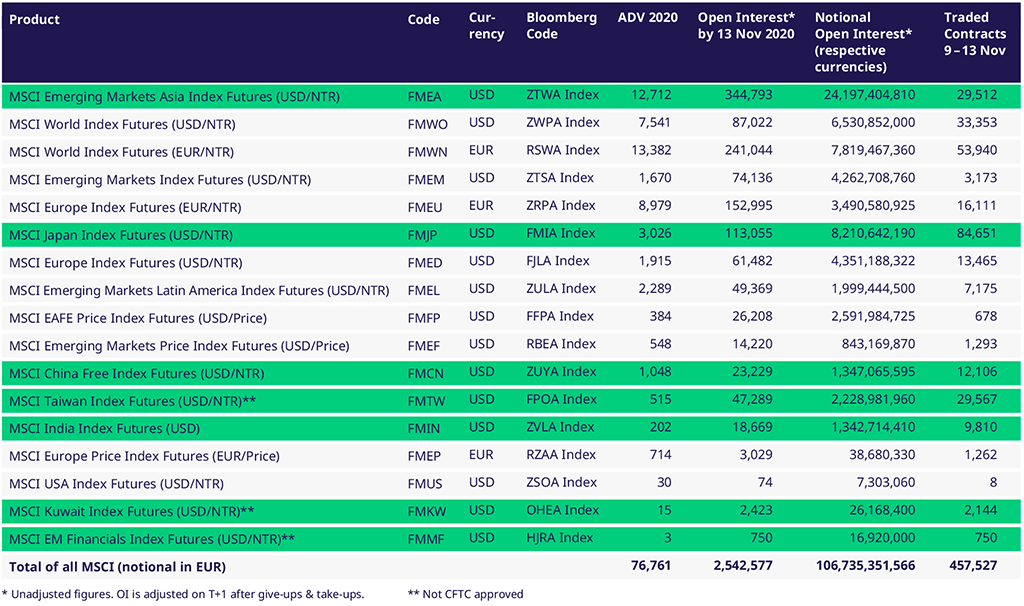The height and width of the screenshot is (606, 1024).
Task: Select MSCI Emerging Markets Asia Index Futures row
Action: [174, 97]
